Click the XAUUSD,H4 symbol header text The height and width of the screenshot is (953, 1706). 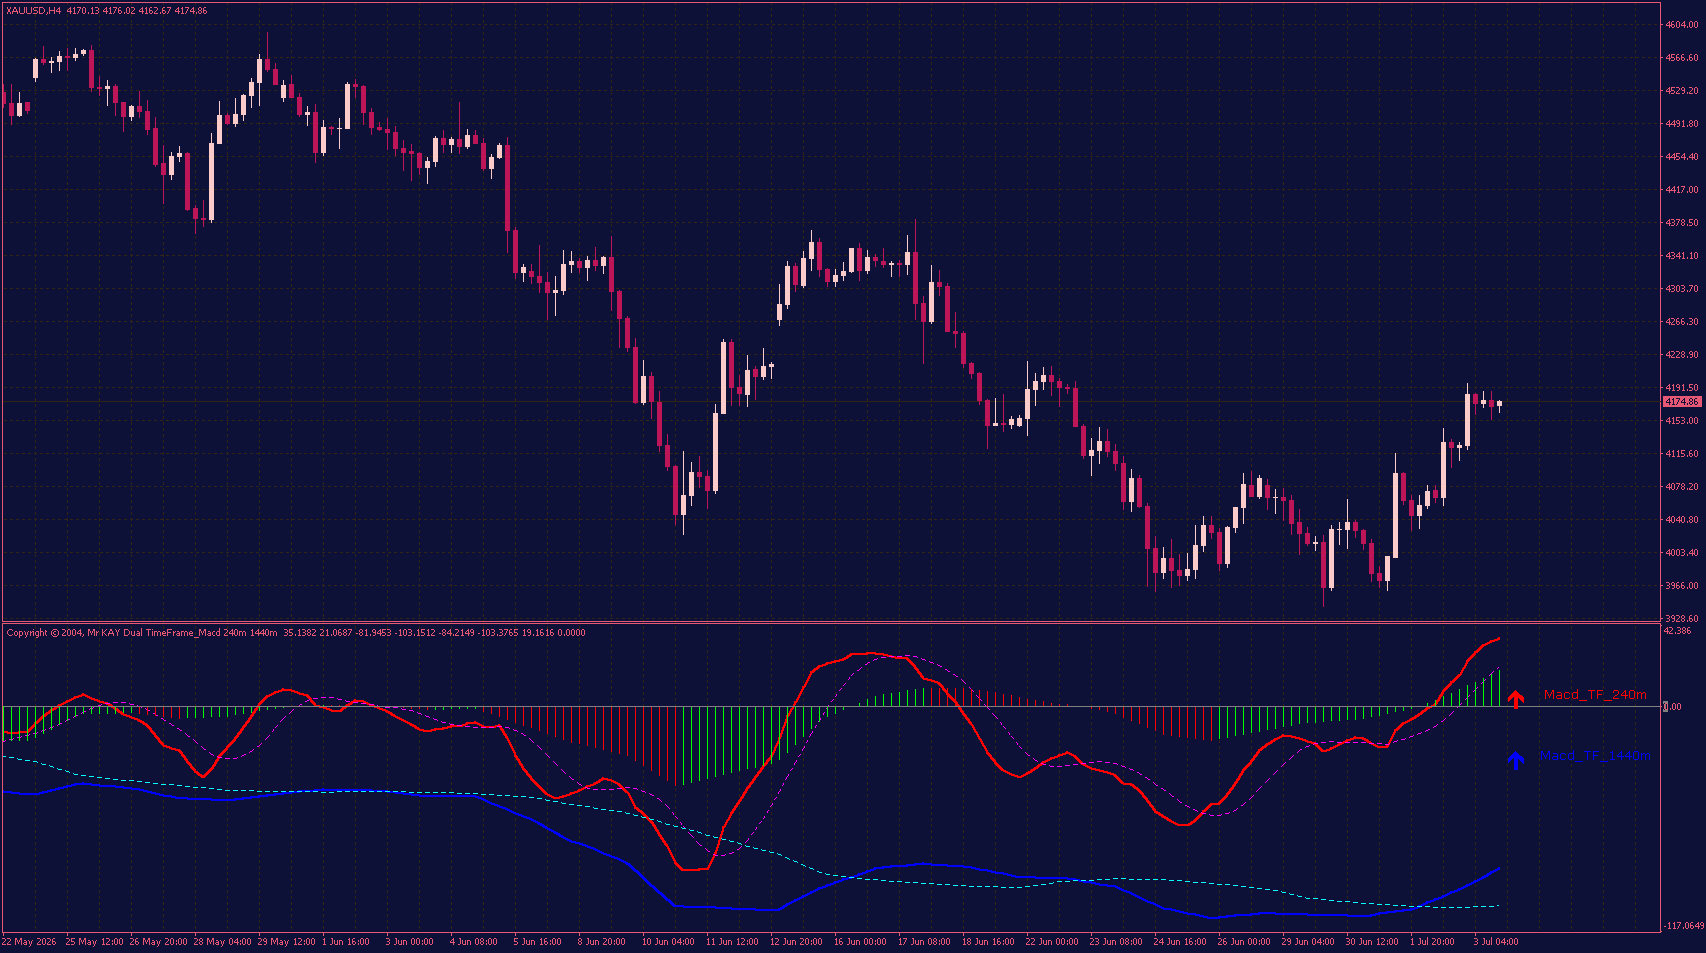point(33,11)
